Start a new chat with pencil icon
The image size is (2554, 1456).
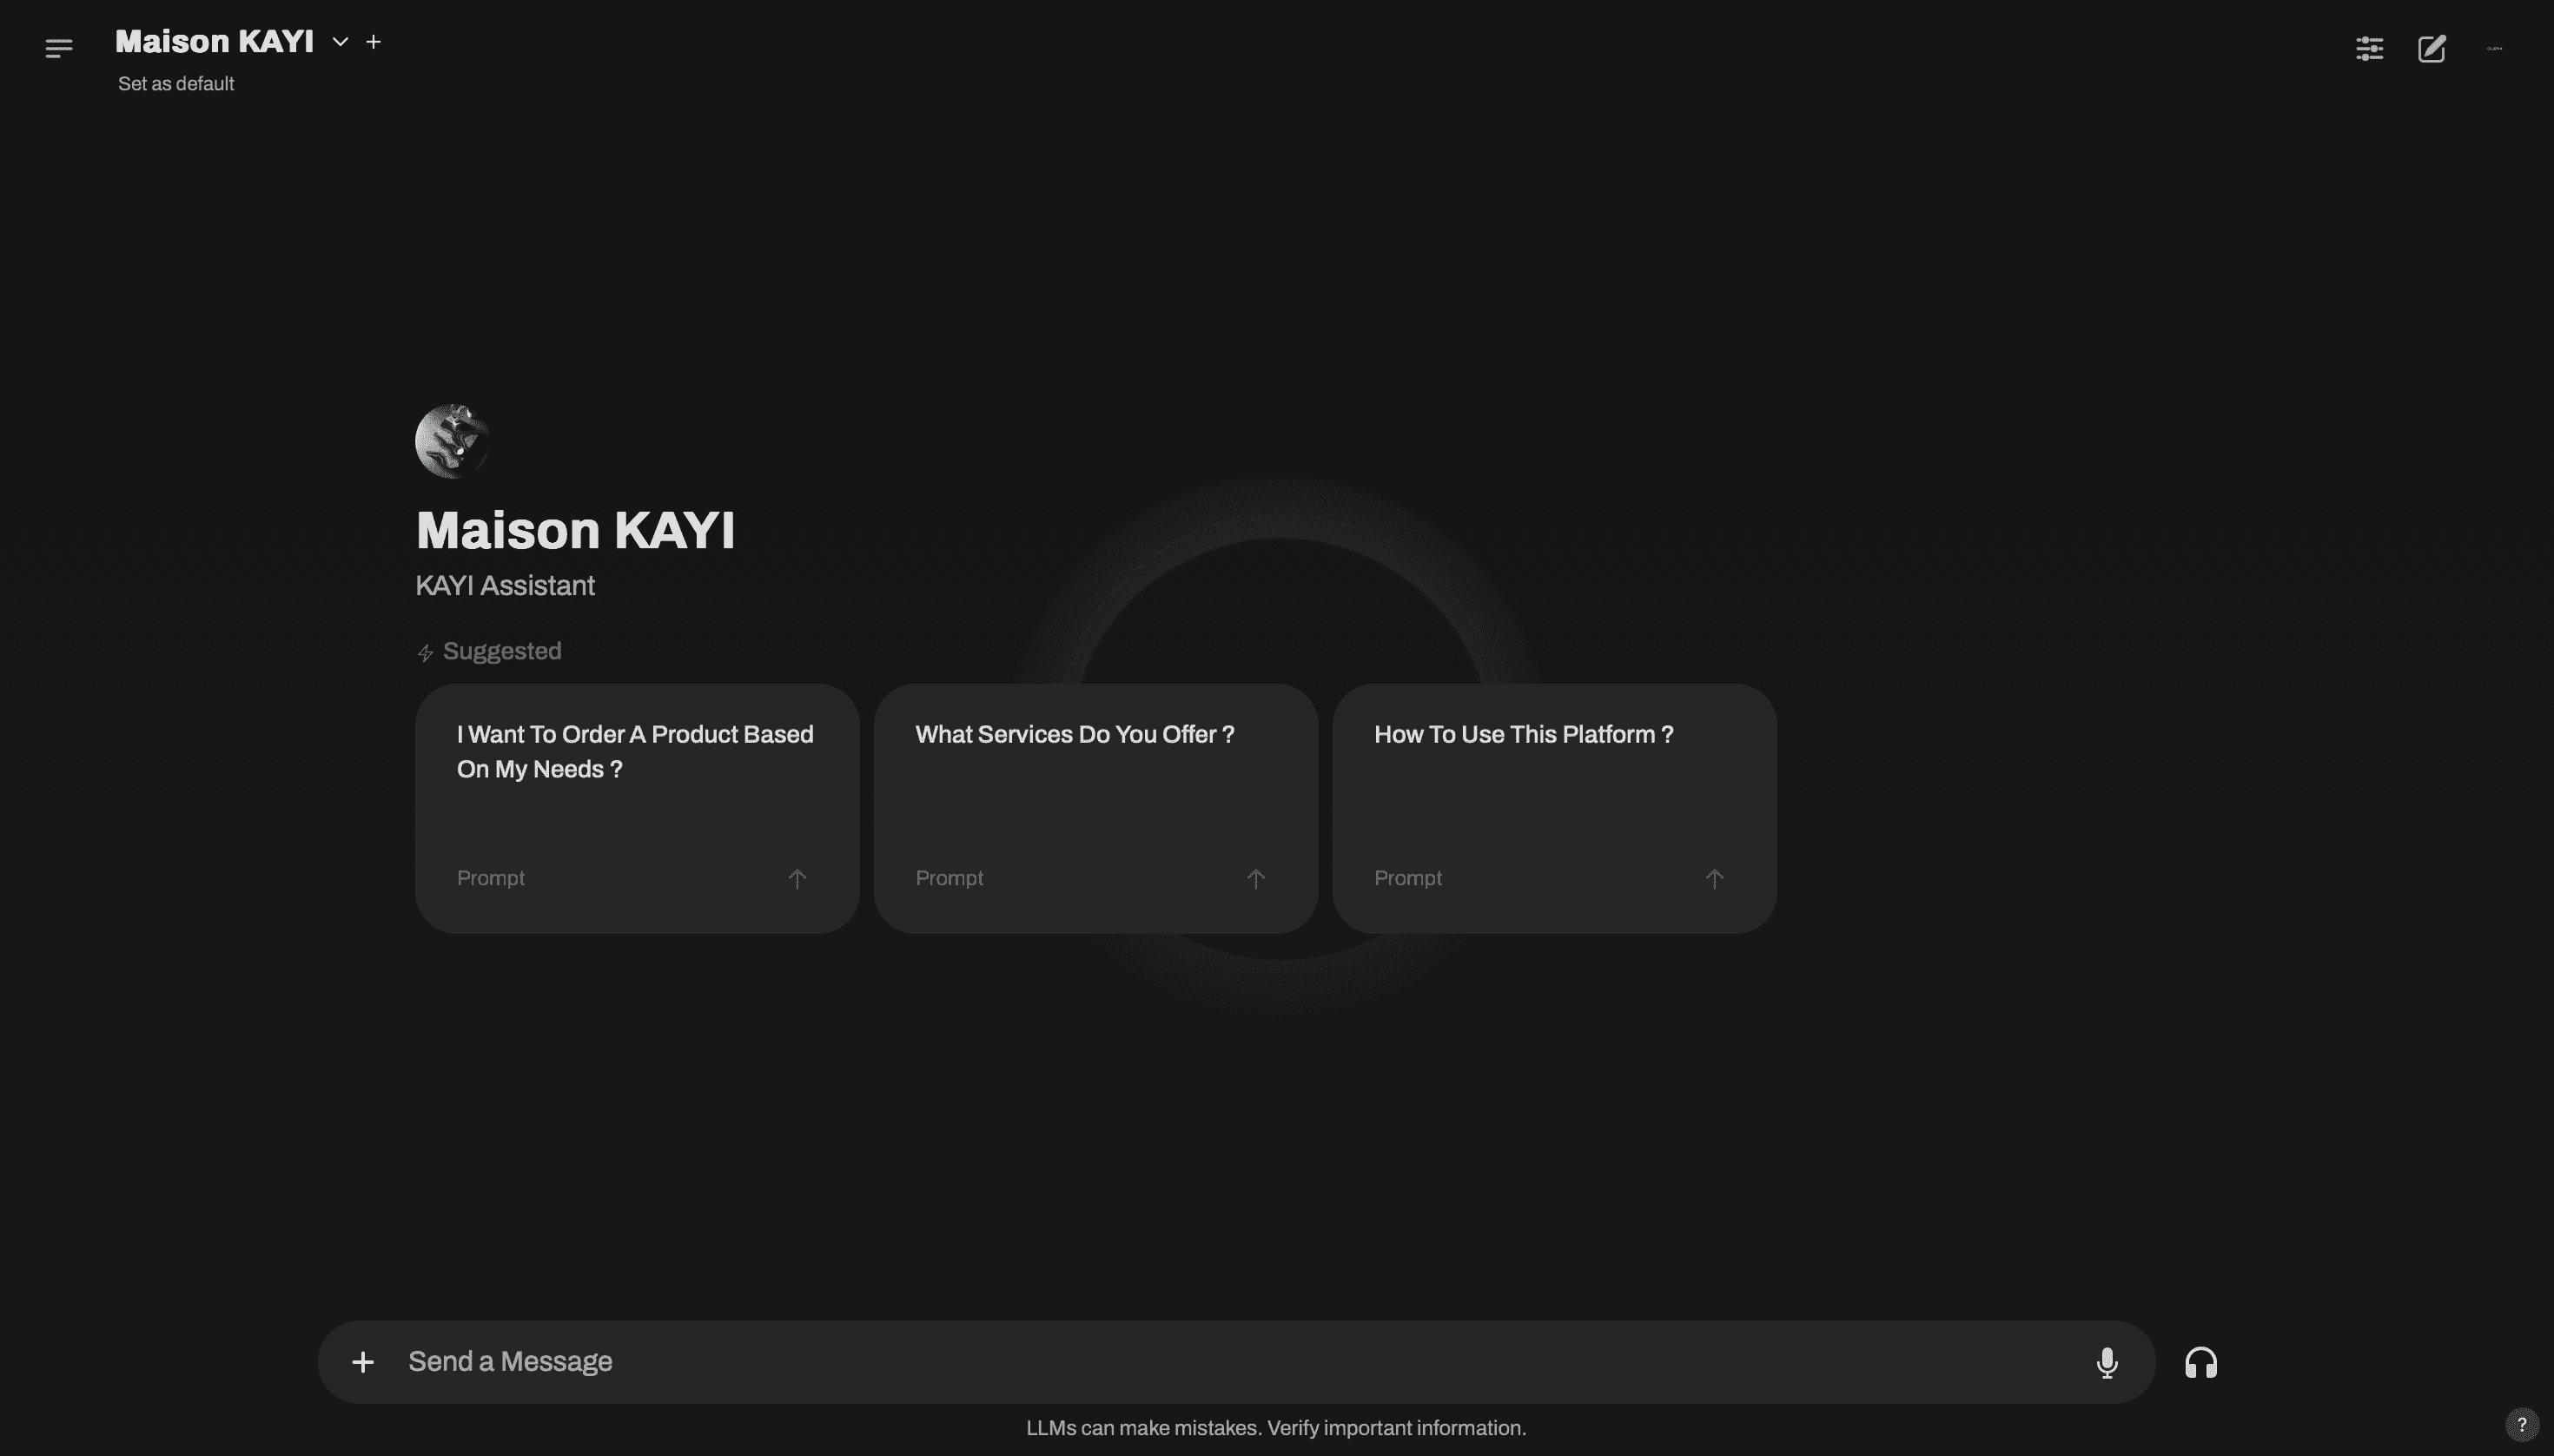[x=2431, y=48]
